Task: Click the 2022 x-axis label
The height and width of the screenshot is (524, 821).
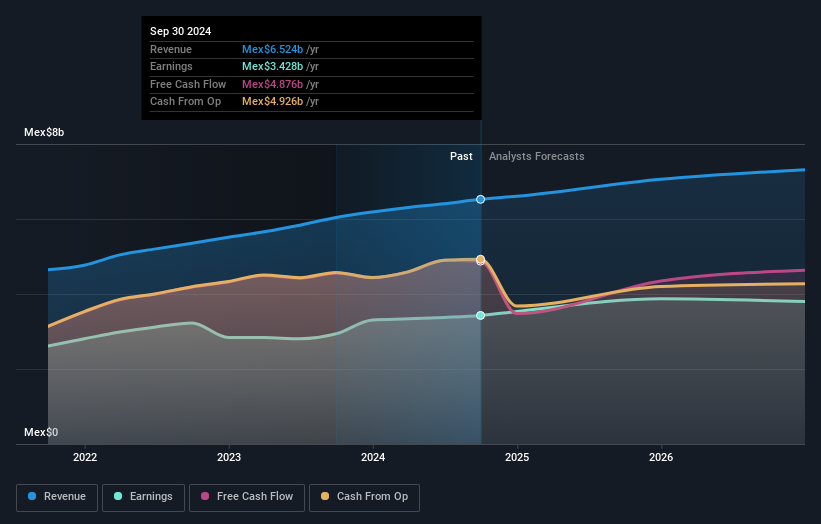Action: 85,457
